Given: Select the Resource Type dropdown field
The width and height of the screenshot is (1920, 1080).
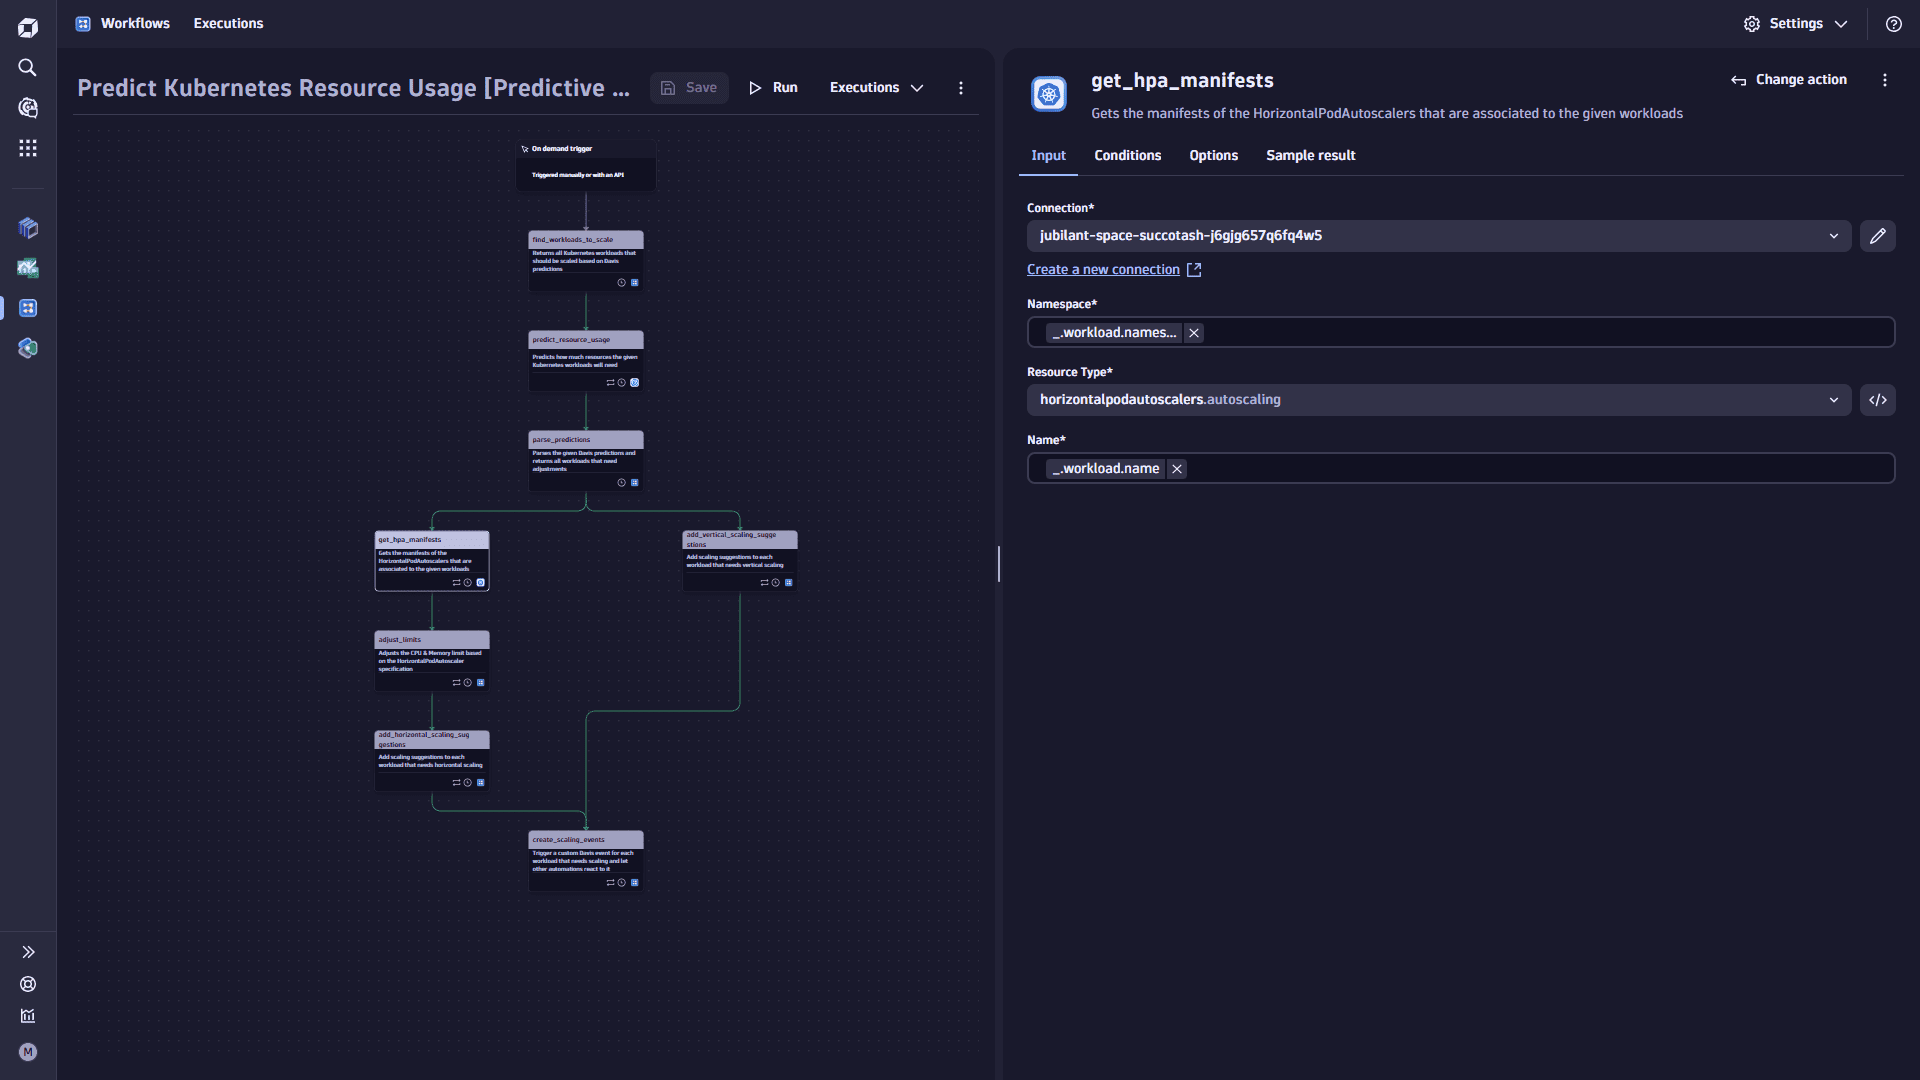Looking at the screenshot, I should point(1439,400).
